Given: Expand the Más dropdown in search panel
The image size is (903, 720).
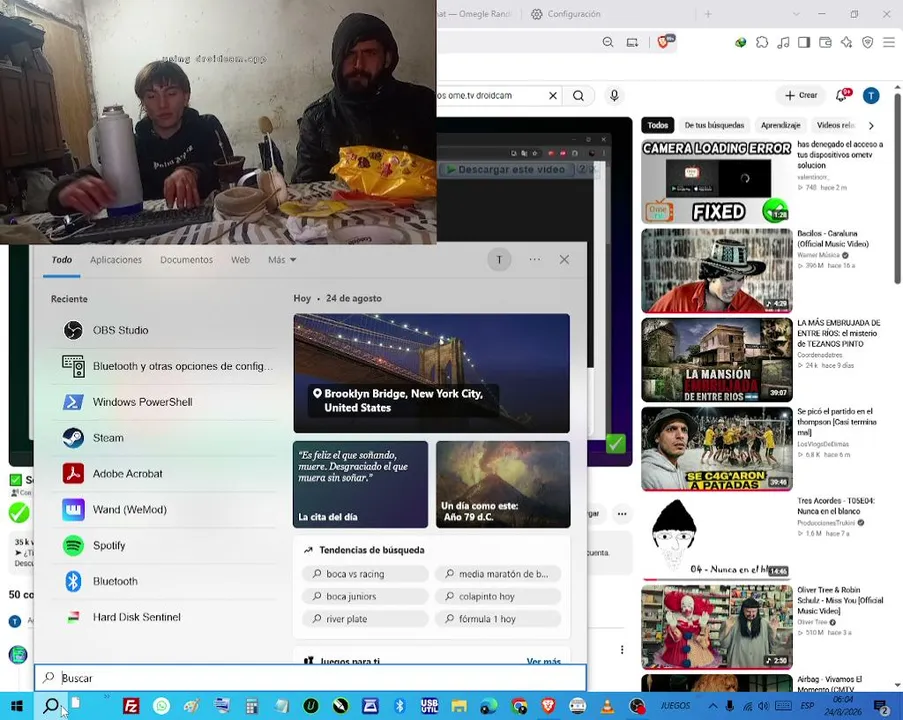Looking at the screenshot, I should [x=282, y=260].
